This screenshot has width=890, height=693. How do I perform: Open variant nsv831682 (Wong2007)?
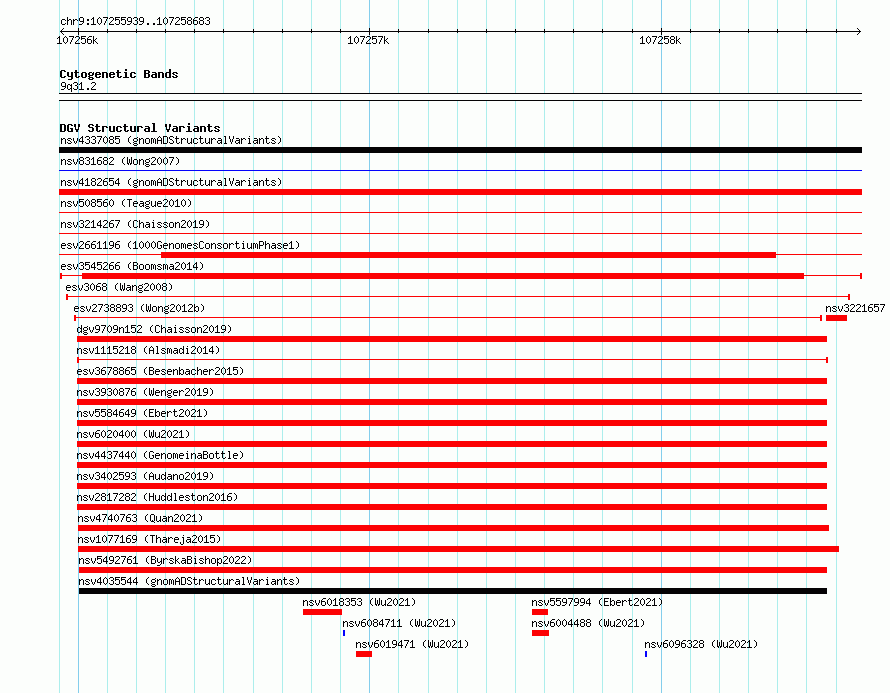[x=120, y=161]
